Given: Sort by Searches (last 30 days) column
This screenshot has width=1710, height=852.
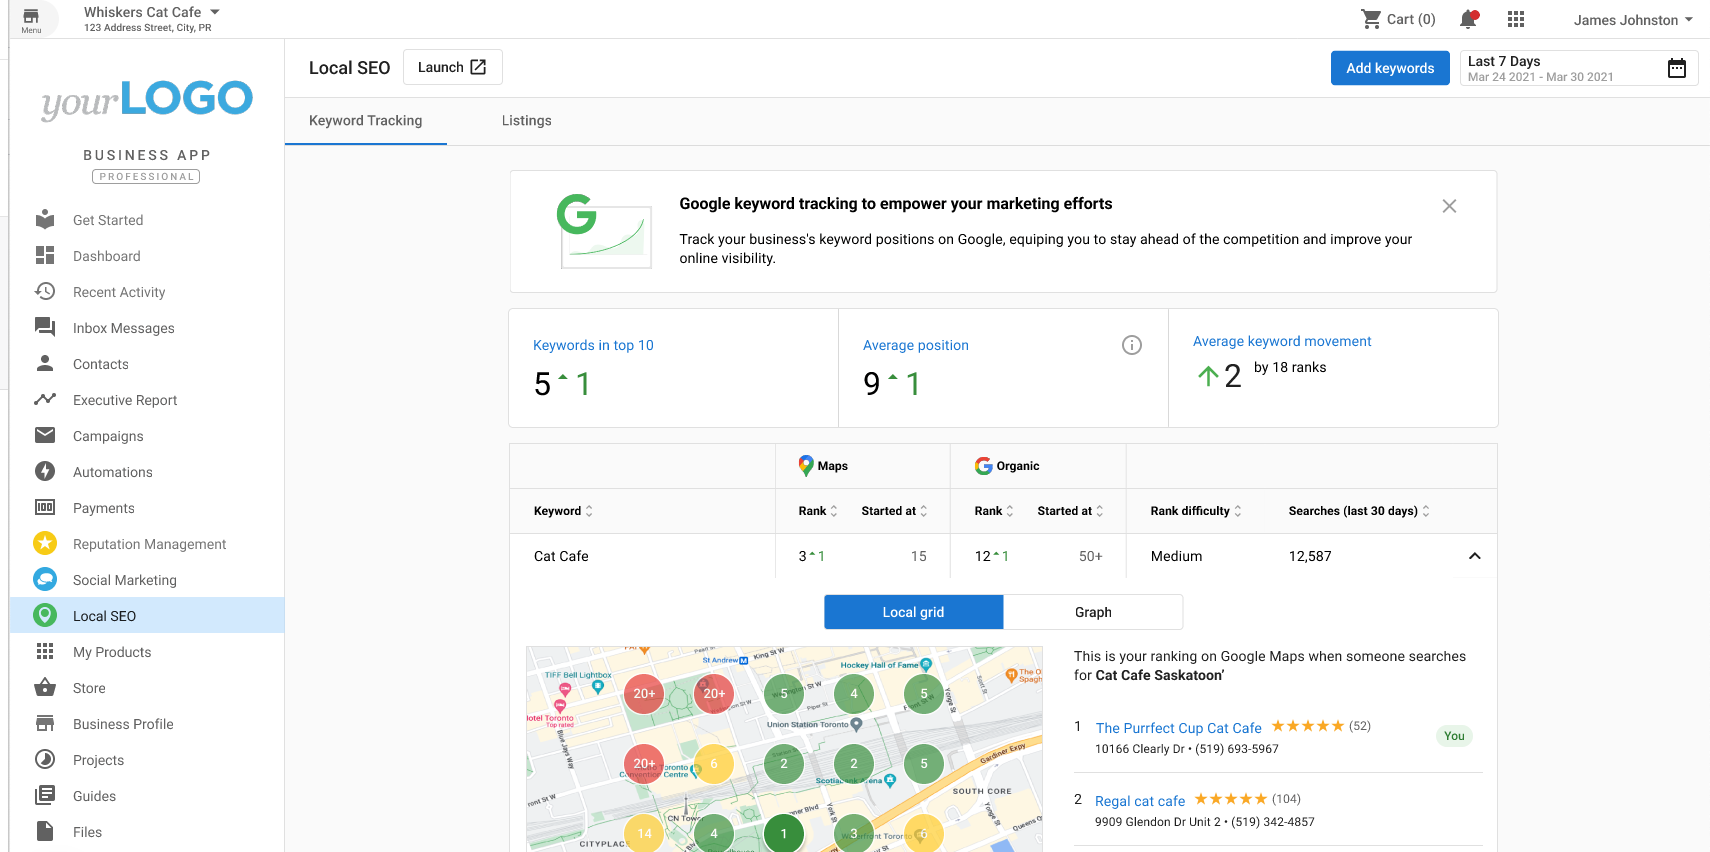Looking at the screenshot, I should [1359, 511].
